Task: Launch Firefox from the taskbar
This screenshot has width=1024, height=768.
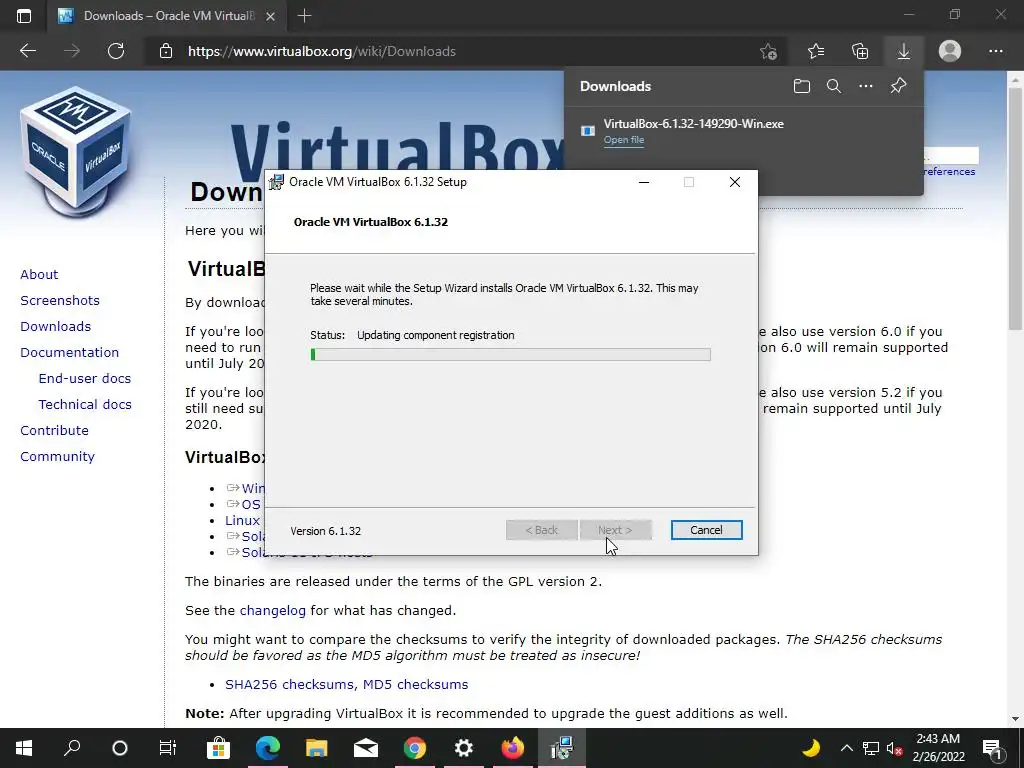Action: [513, 748]
